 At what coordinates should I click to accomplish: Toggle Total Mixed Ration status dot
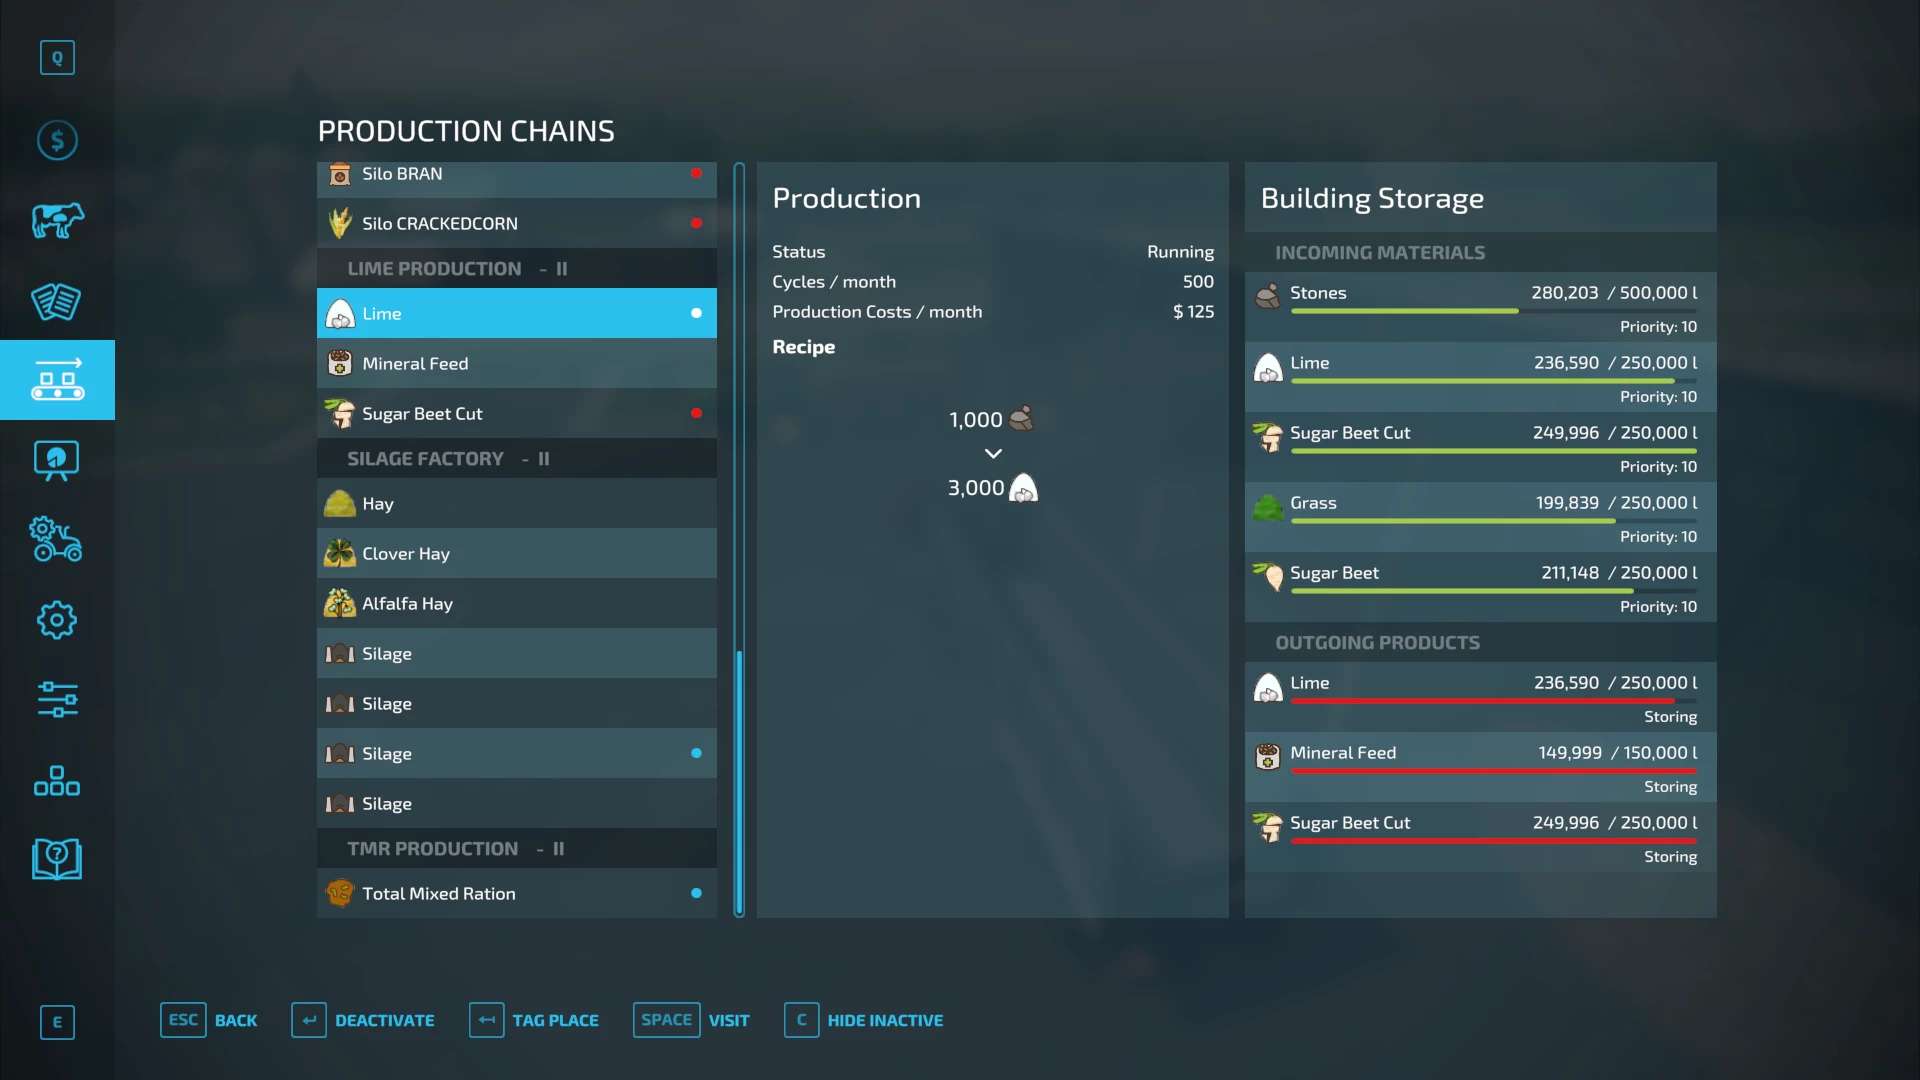pos(696,893)
